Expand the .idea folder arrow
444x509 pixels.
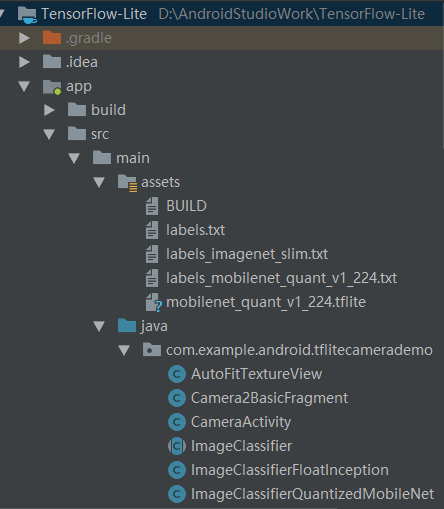pyautogui.click(x=24, y=62)
